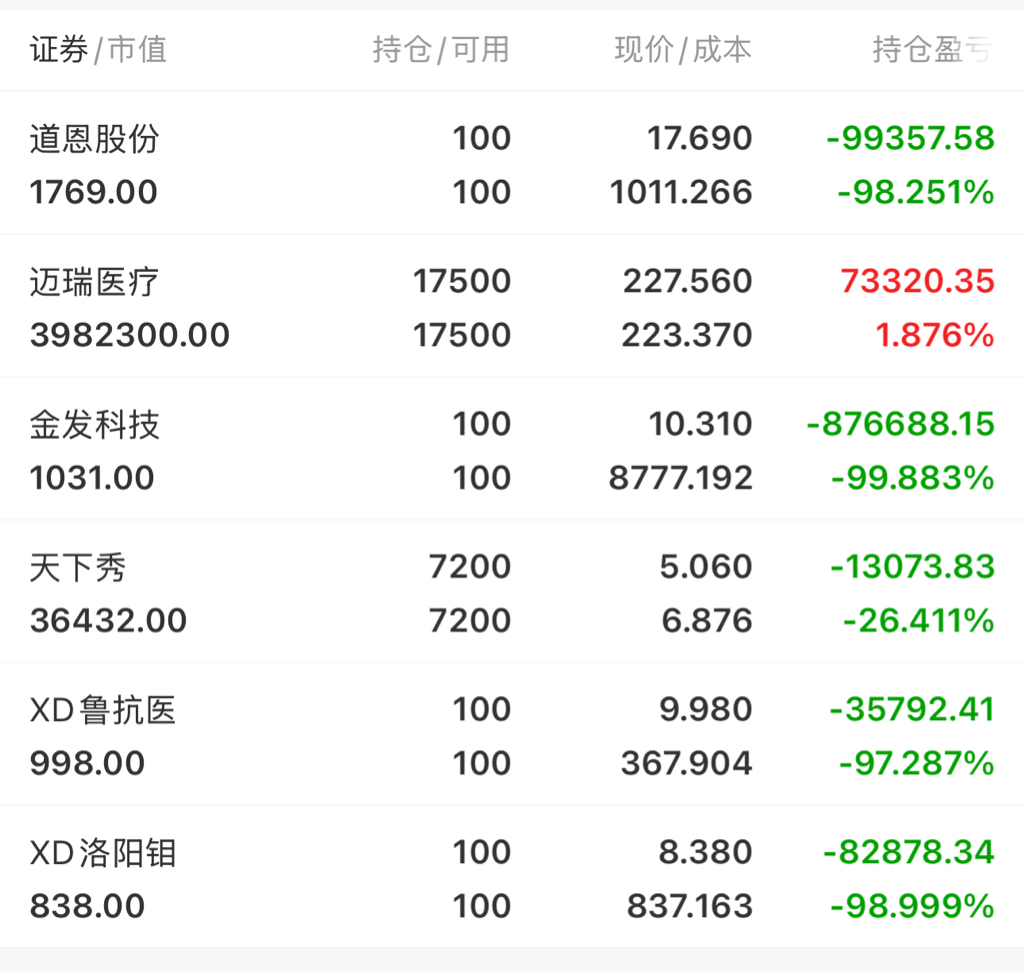This screenshot has height=974, width=1024.
Task: Select profit percentage 1.876%
Action: pos(935,335)
